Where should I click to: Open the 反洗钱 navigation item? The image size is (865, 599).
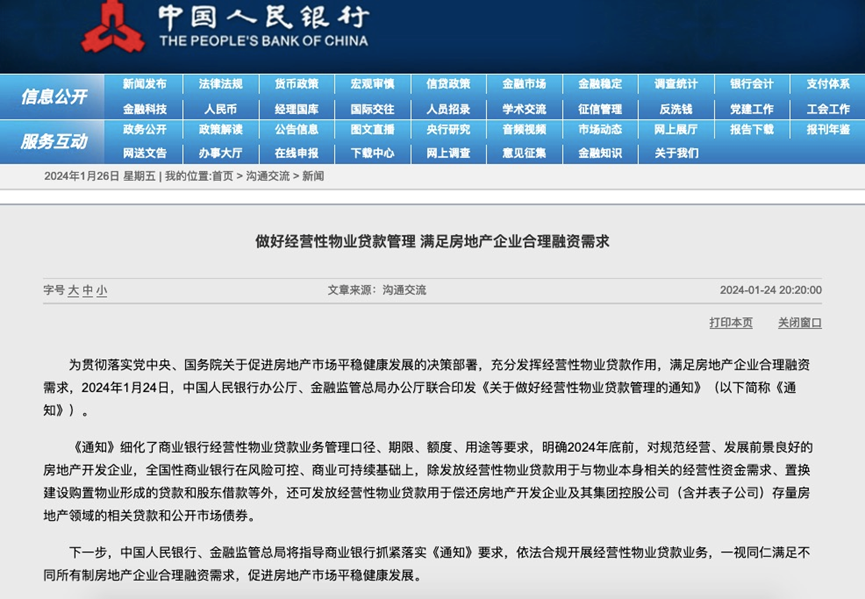[676, 109]
